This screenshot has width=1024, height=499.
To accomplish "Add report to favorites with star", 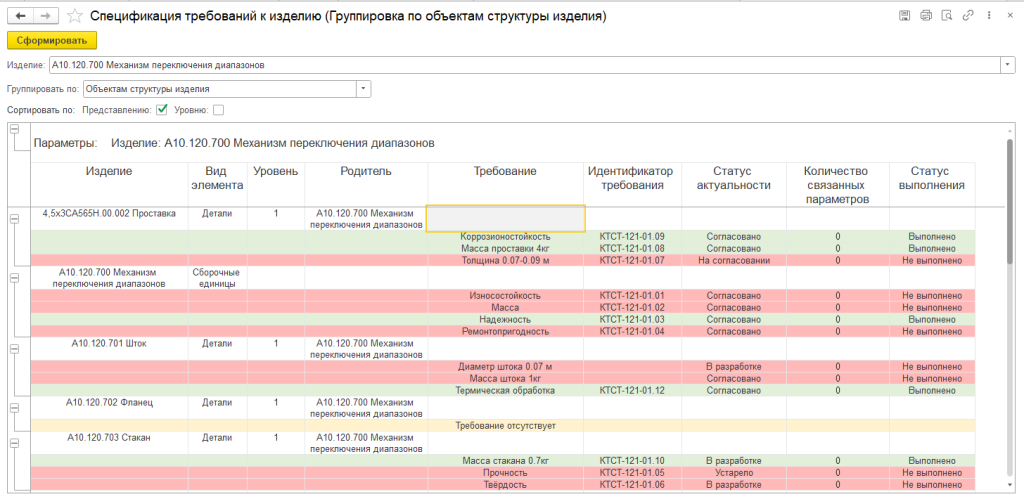I will (x=74, y=16).
